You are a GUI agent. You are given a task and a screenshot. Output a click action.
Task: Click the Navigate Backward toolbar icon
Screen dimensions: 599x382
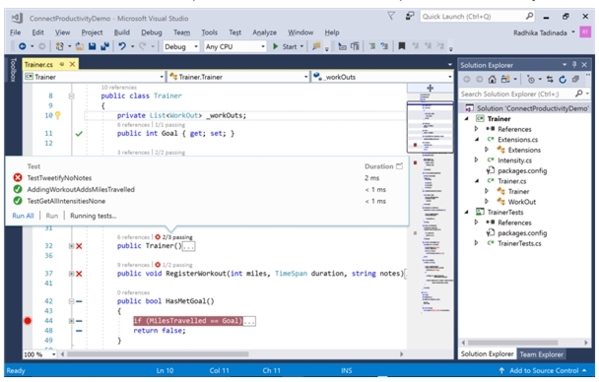22,46
